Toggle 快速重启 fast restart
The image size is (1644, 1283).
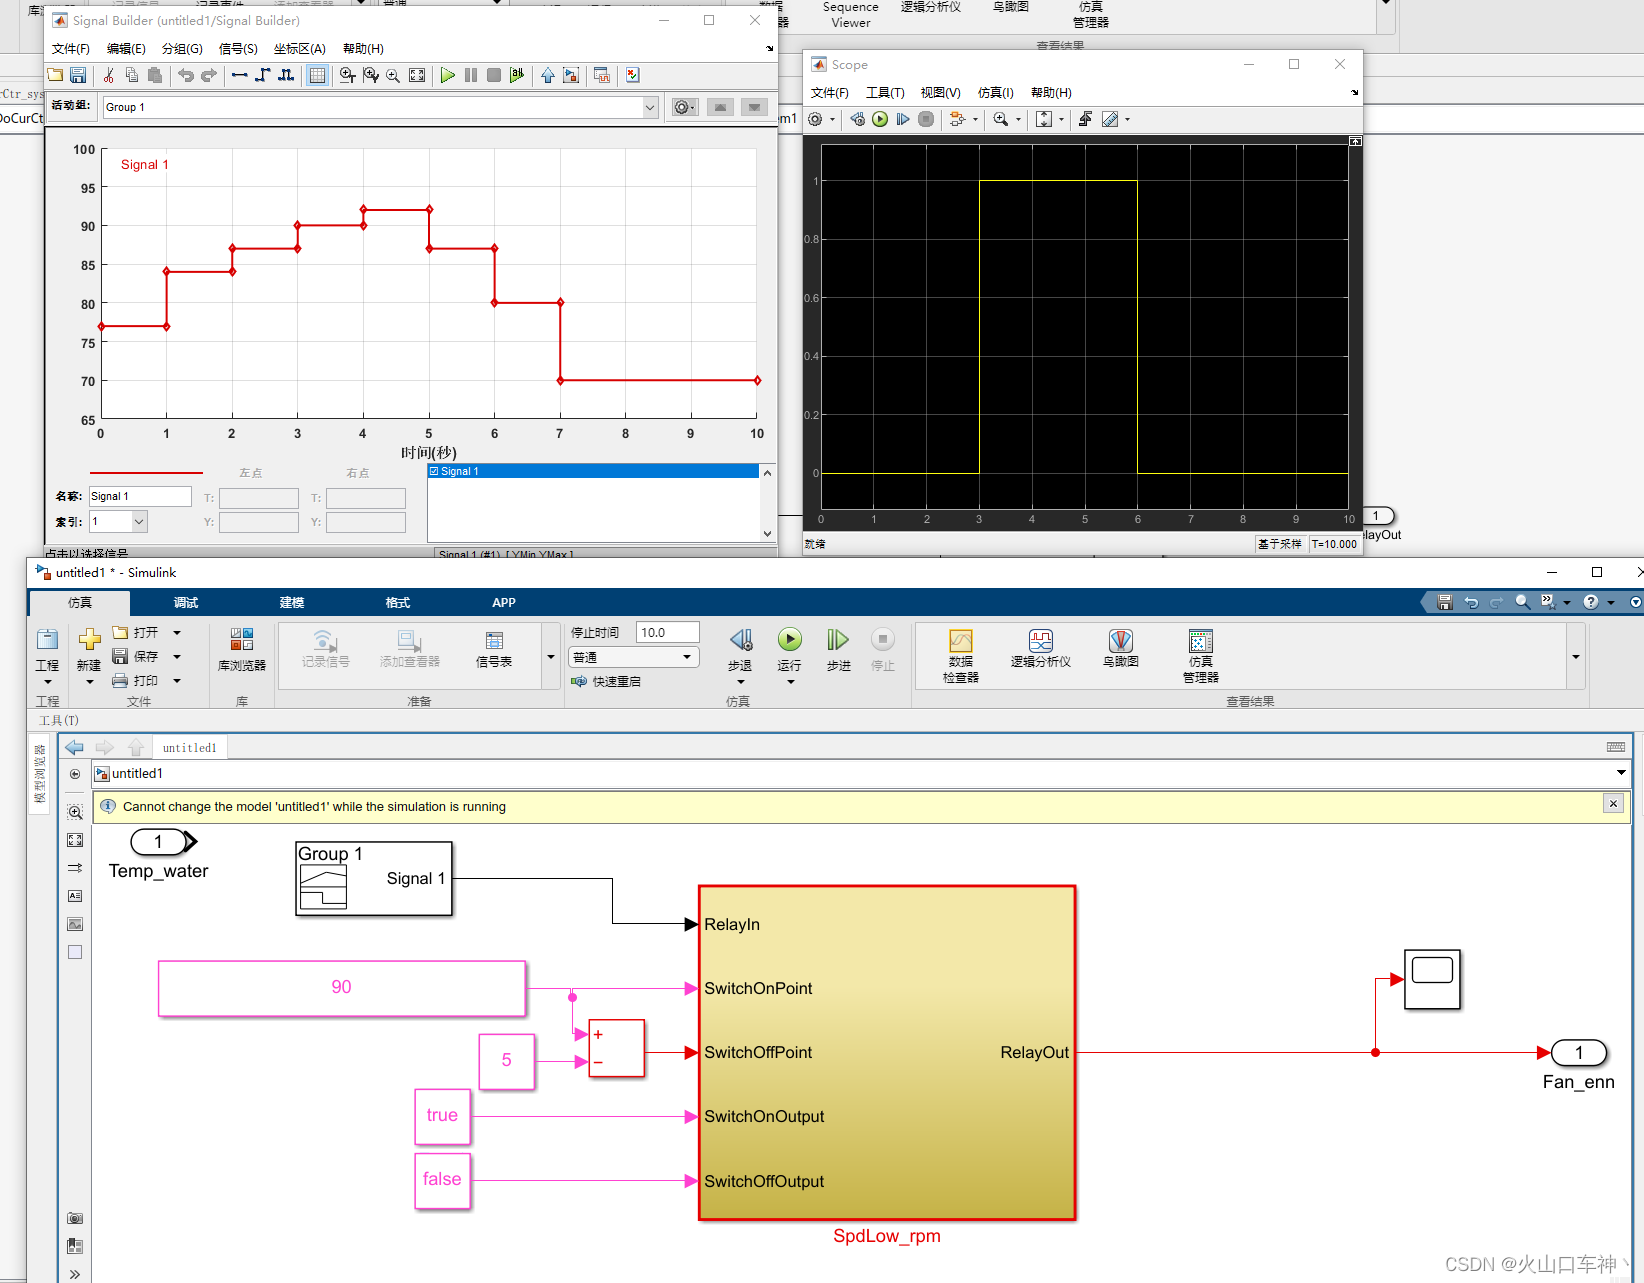tap(606, 681)
